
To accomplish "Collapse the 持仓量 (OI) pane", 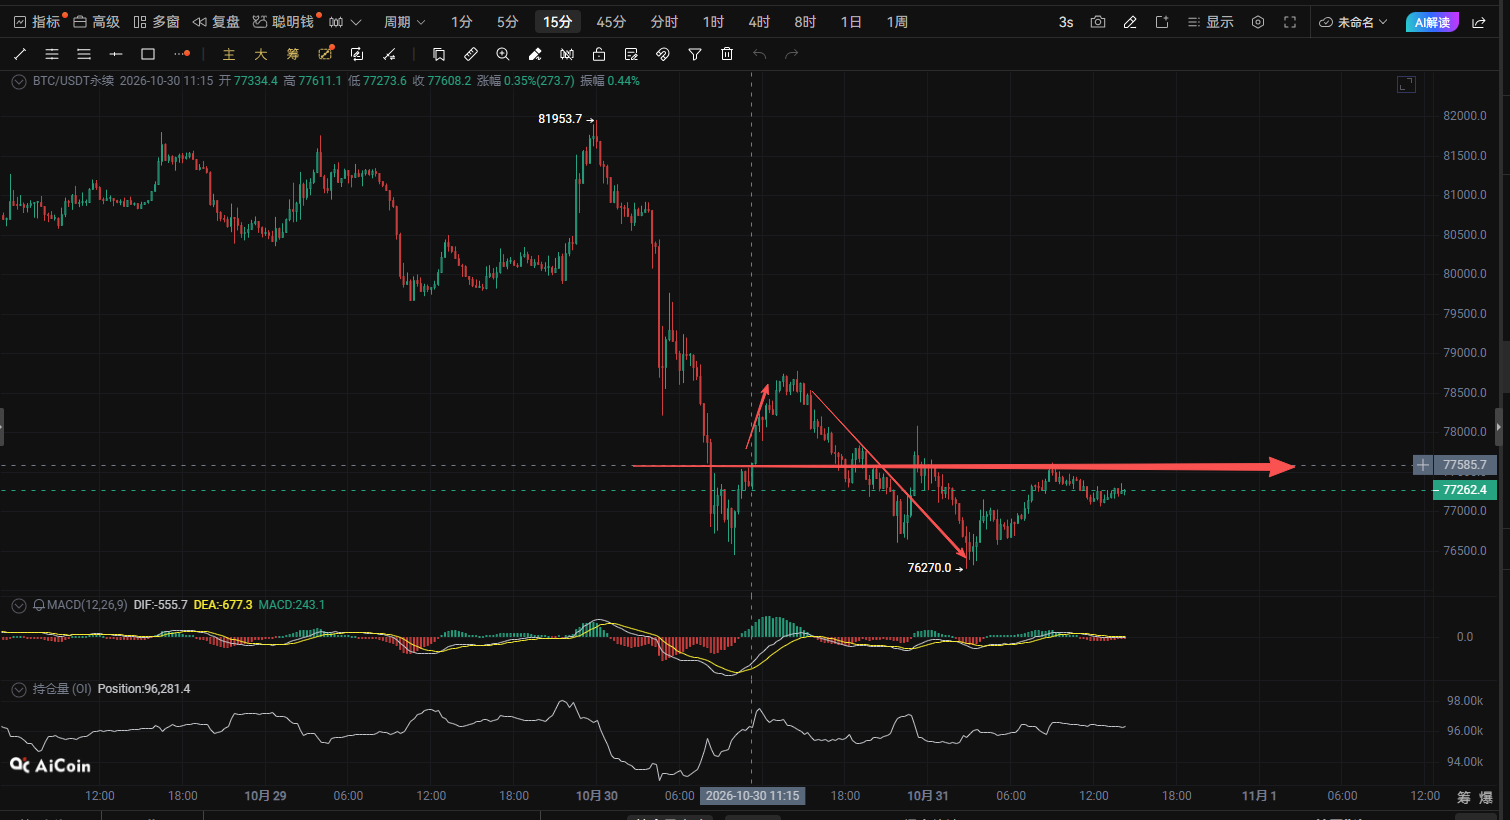I will (x=19, y=689).
